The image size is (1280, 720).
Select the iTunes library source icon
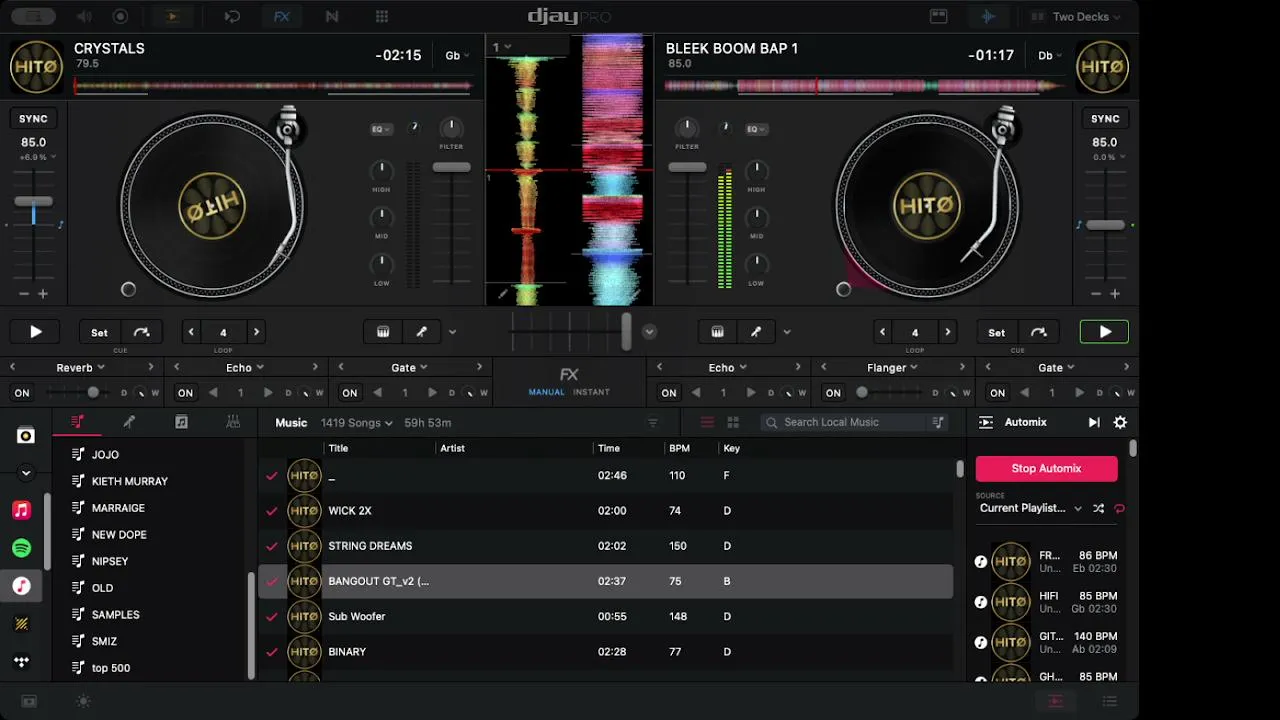click(21, 586)
